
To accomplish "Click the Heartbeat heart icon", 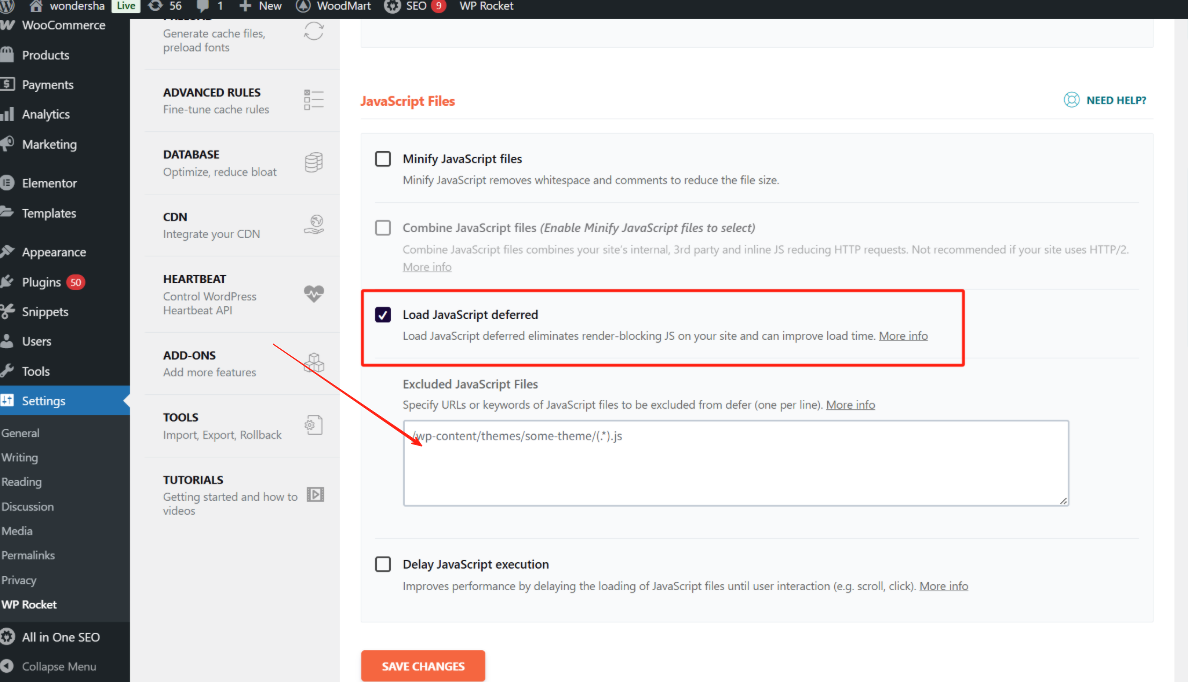I will tap(314, 294).
